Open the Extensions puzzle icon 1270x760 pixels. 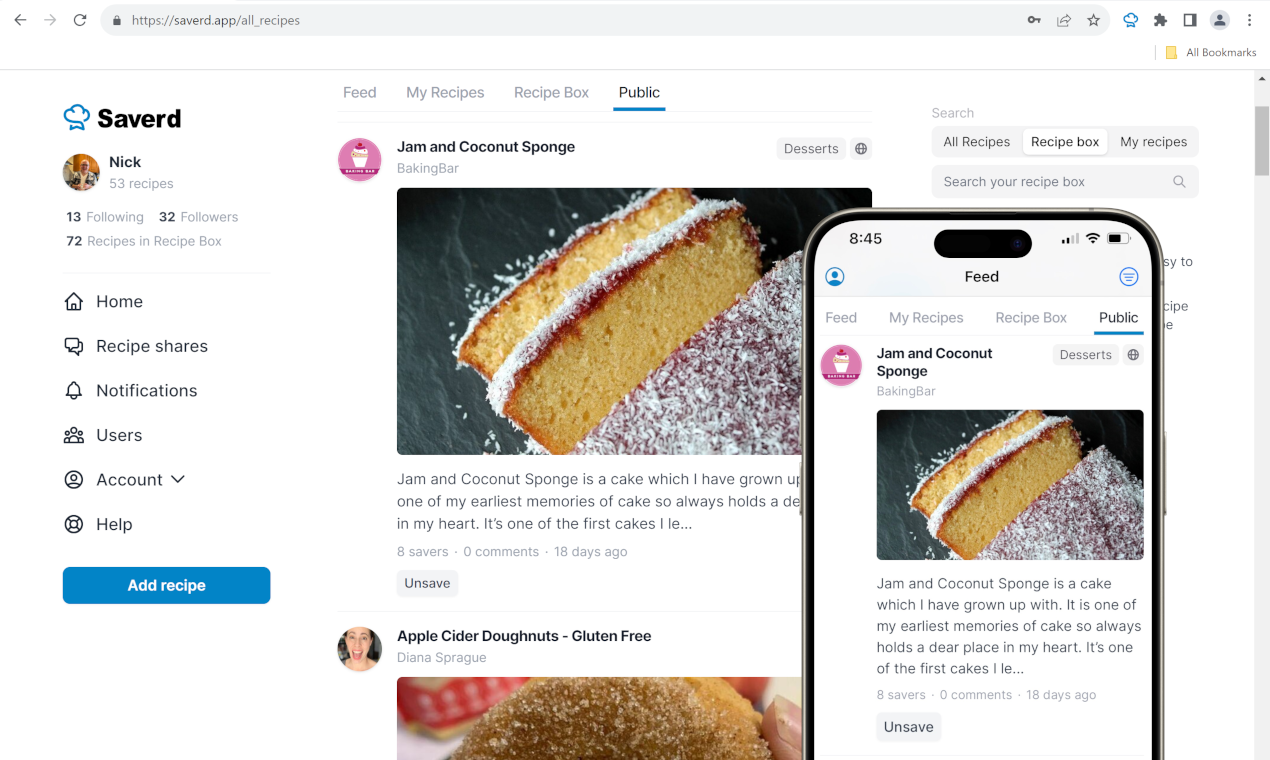click(1161, 20)
